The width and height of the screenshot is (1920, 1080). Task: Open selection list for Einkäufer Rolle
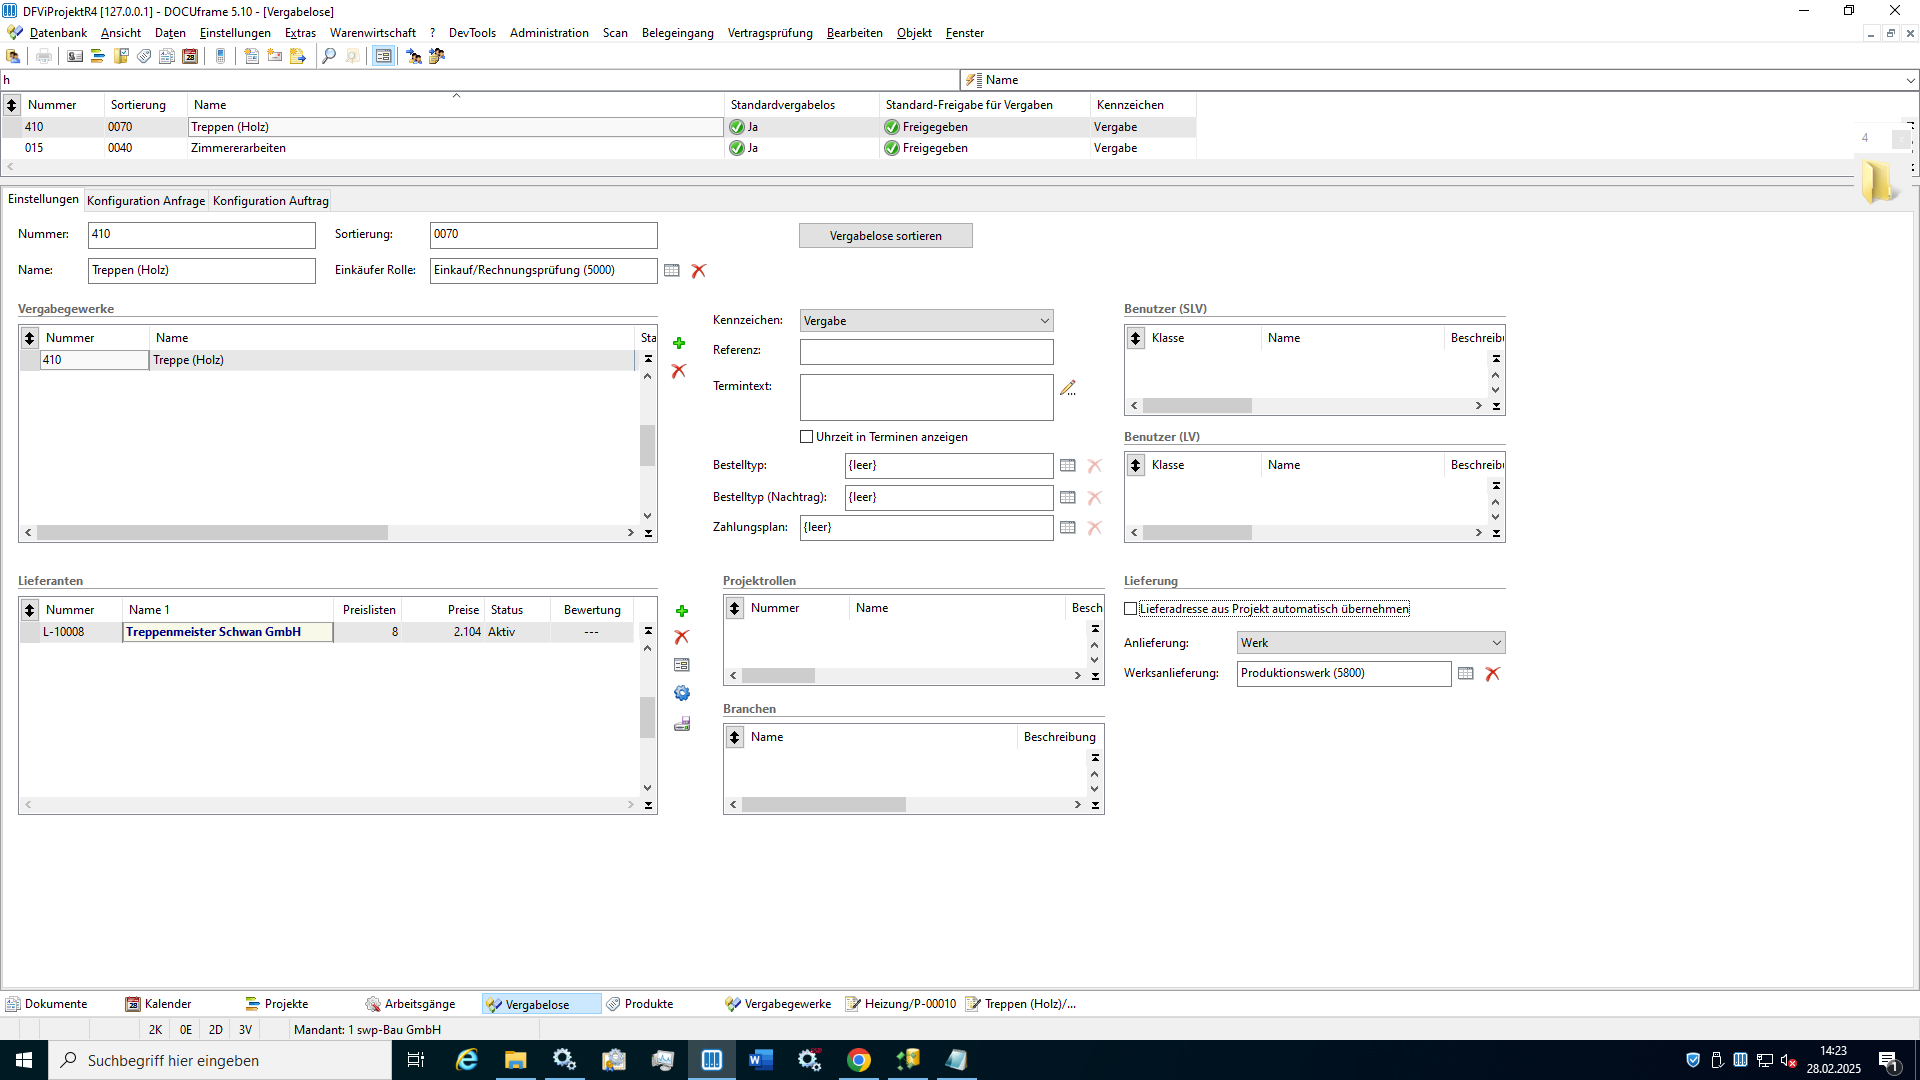(x=672, y=271)
